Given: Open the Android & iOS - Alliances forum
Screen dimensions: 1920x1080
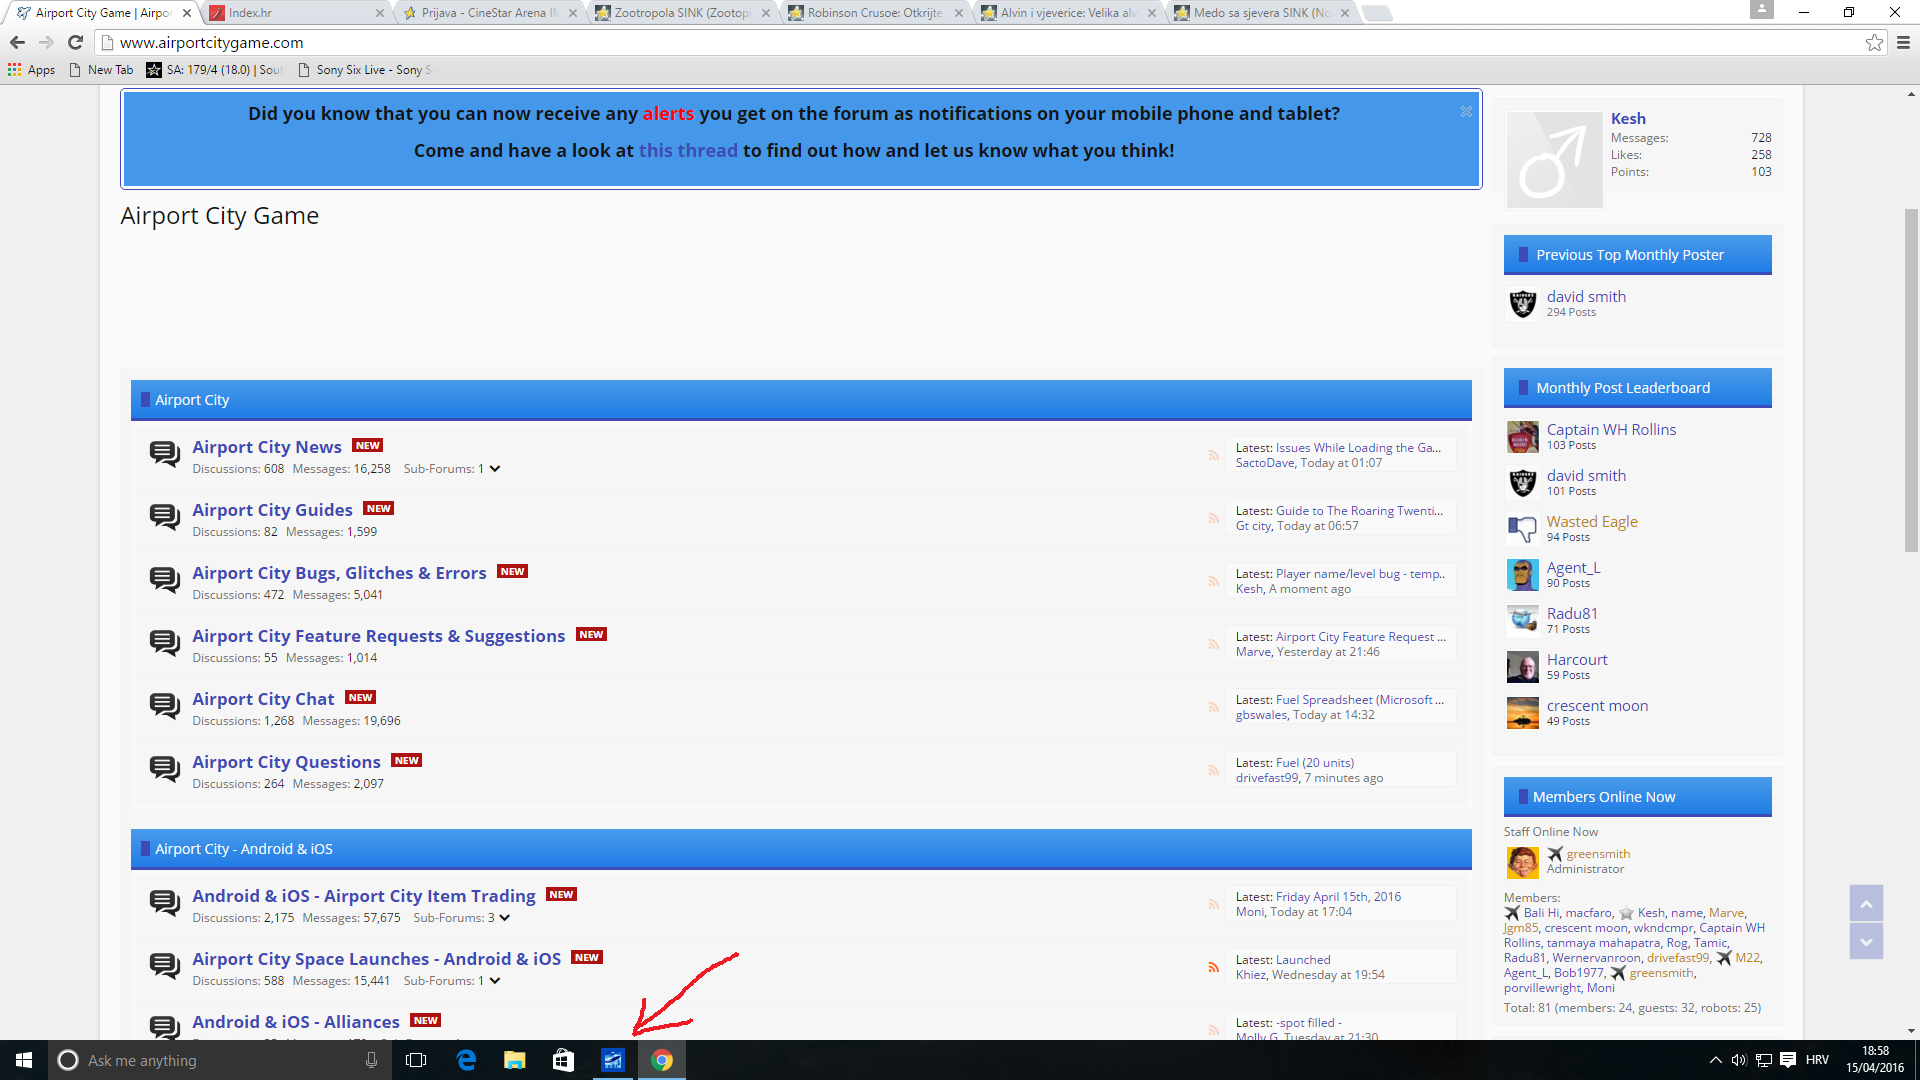Looking at the screenshot, I should 296,1022.
